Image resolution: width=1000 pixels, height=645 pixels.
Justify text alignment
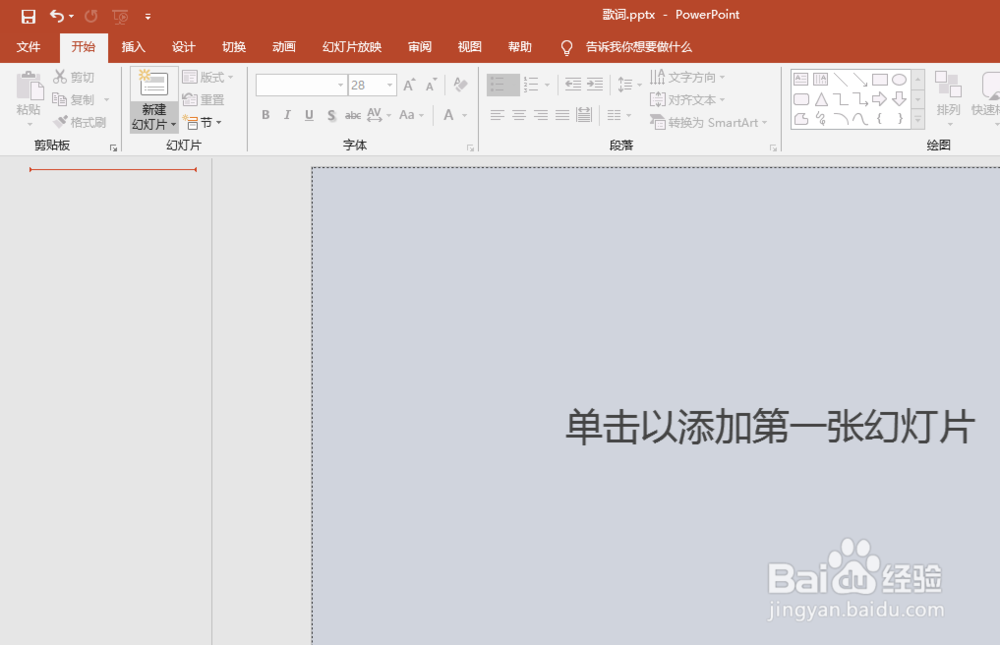point(562,115)
